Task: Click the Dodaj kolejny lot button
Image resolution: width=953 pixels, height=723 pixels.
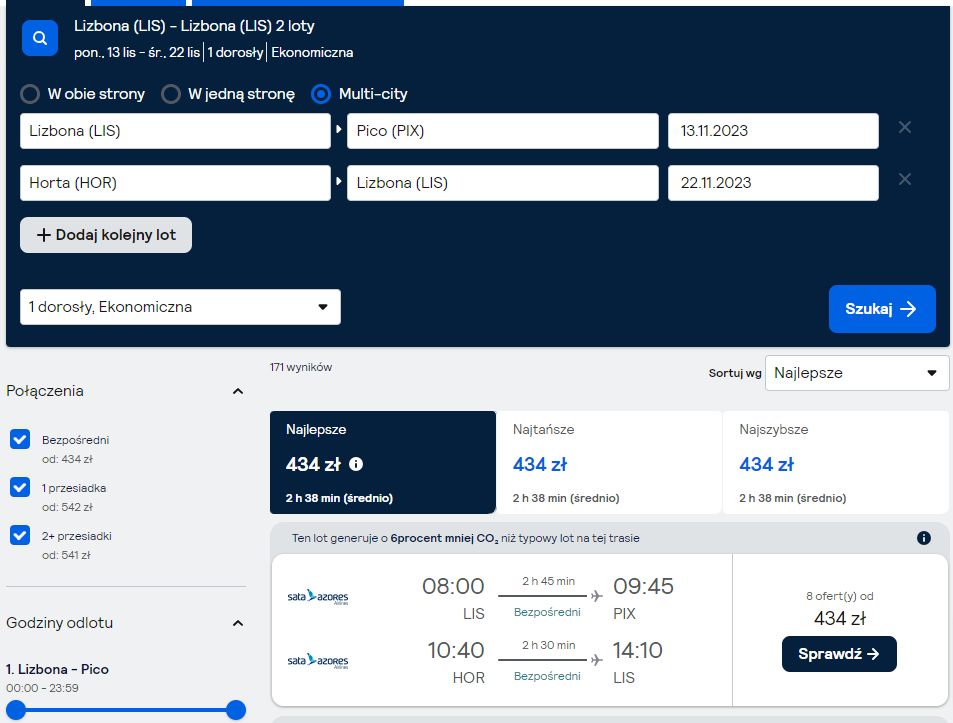Action: click(x=106, y=235)
